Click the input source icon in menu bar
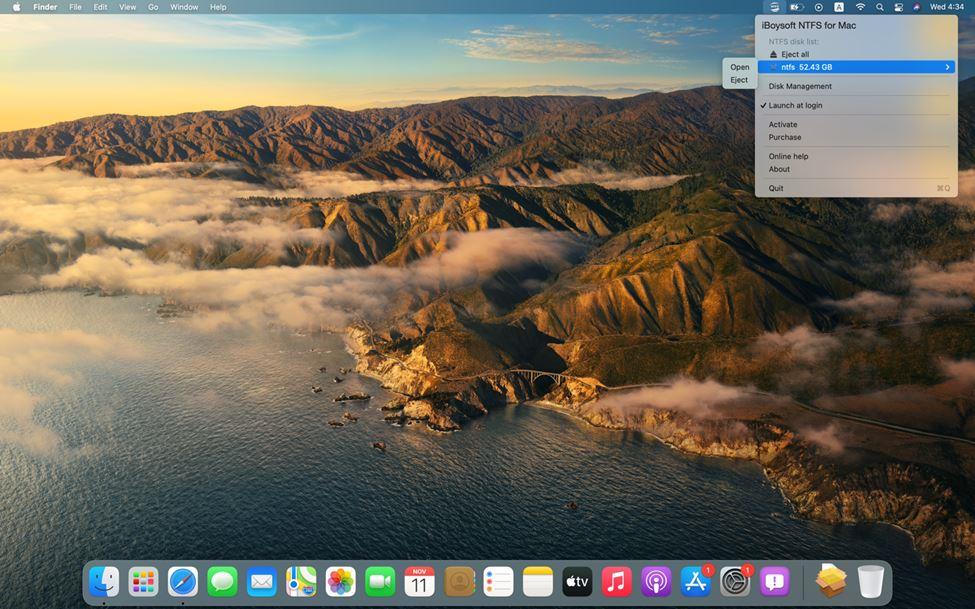975x609 pixels. point(840,7)
